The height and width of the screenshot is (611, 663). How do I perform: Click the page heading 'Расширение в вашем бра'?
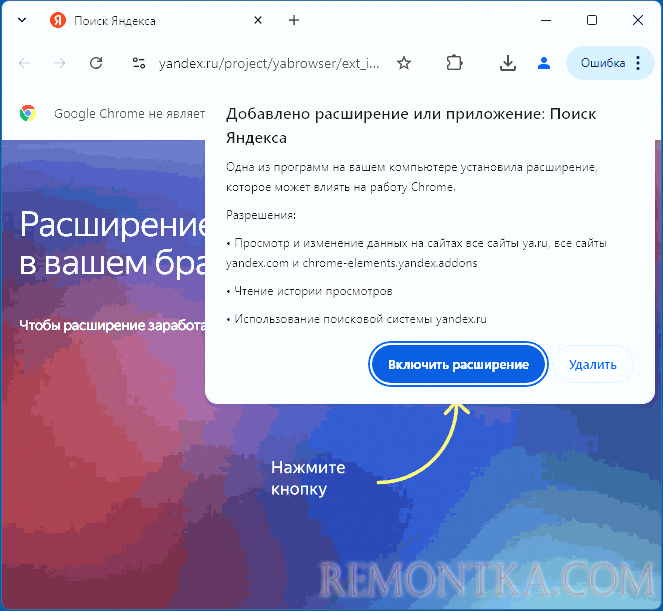[x=112, y=243]
